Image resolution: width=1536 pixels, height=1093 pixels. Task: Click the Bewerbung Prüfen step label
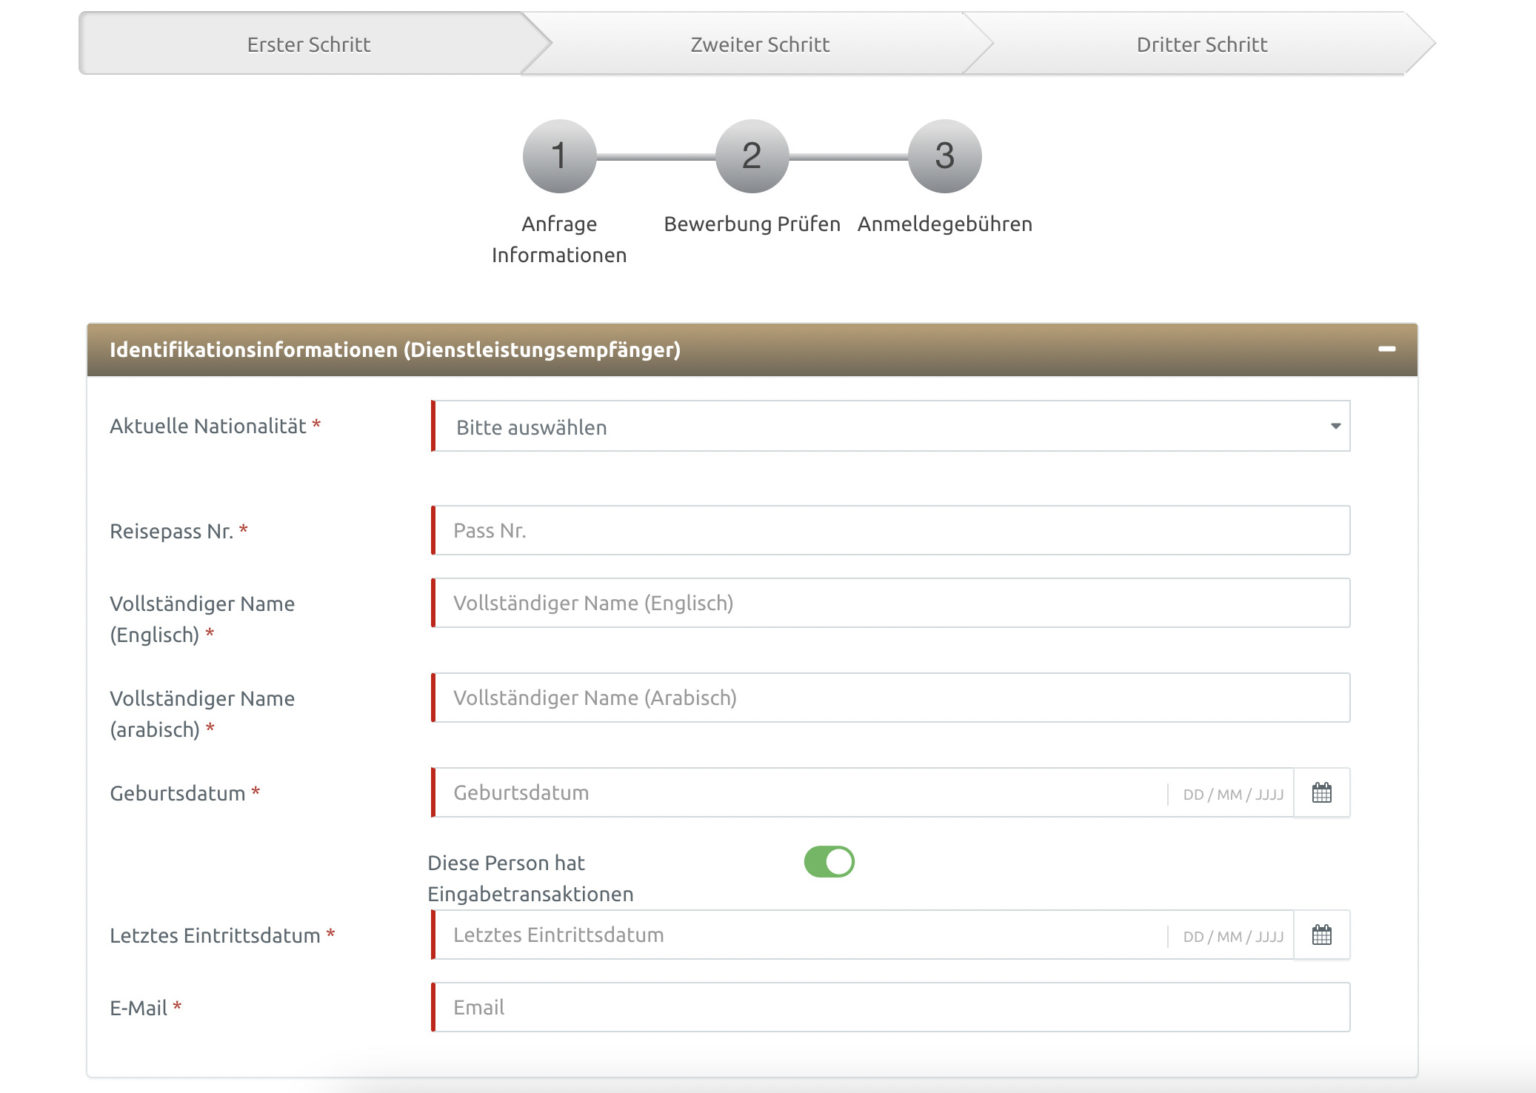pos(752,224)
